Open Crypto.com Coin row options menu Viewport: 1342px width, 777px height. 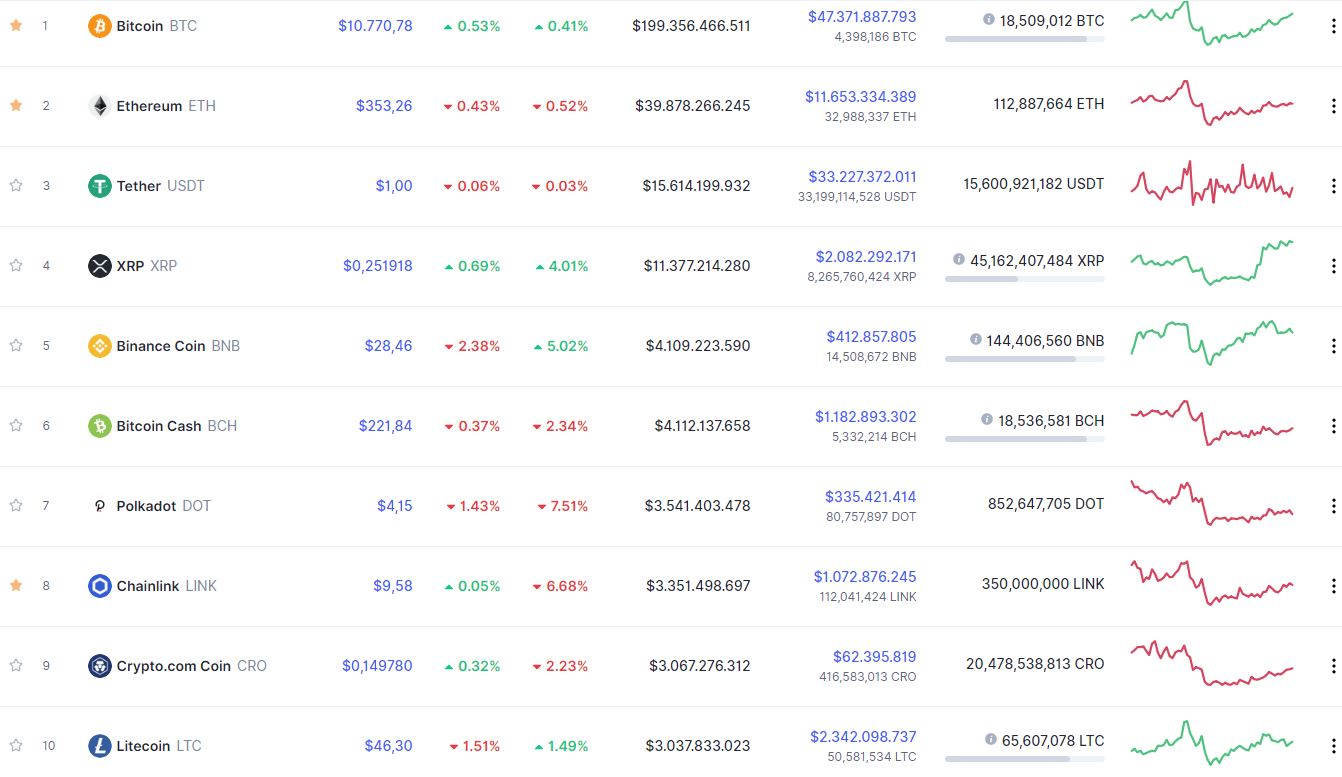click(x=1333, y=666)
